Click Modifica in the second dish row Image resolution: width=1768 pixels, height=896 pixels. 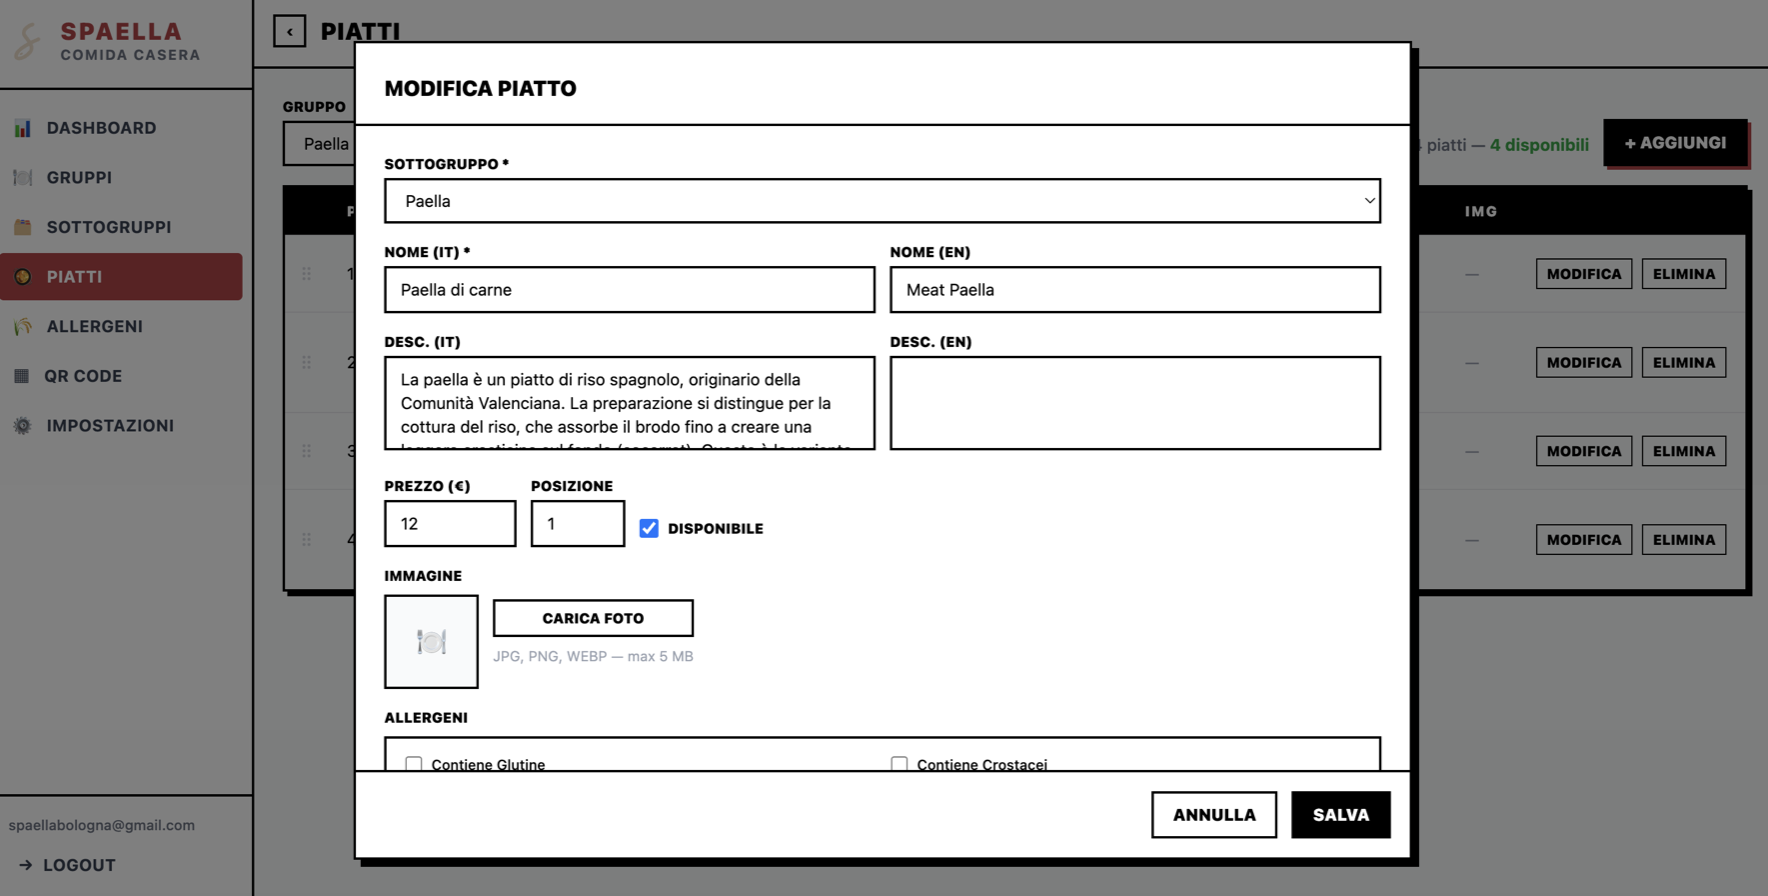click(1584, 363)
